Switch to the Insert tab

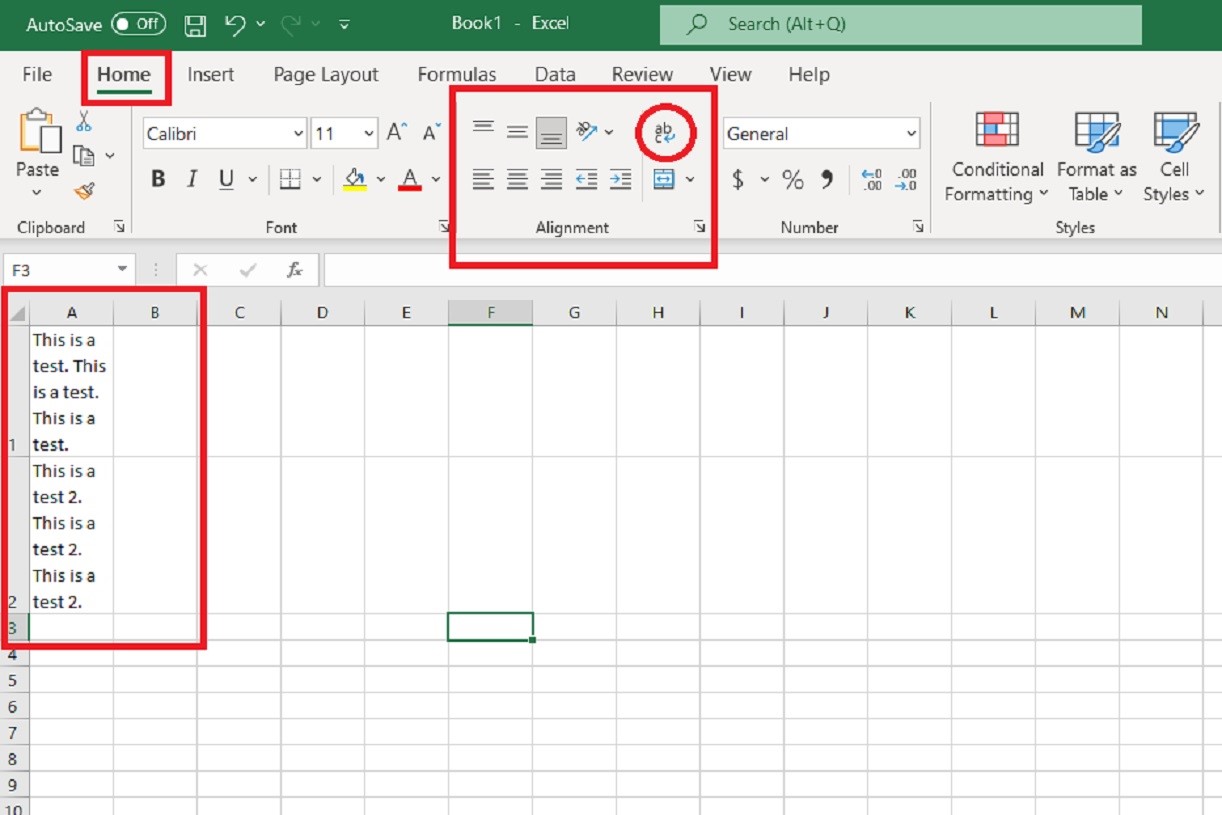pyautogui.click(x=210, y=74)
